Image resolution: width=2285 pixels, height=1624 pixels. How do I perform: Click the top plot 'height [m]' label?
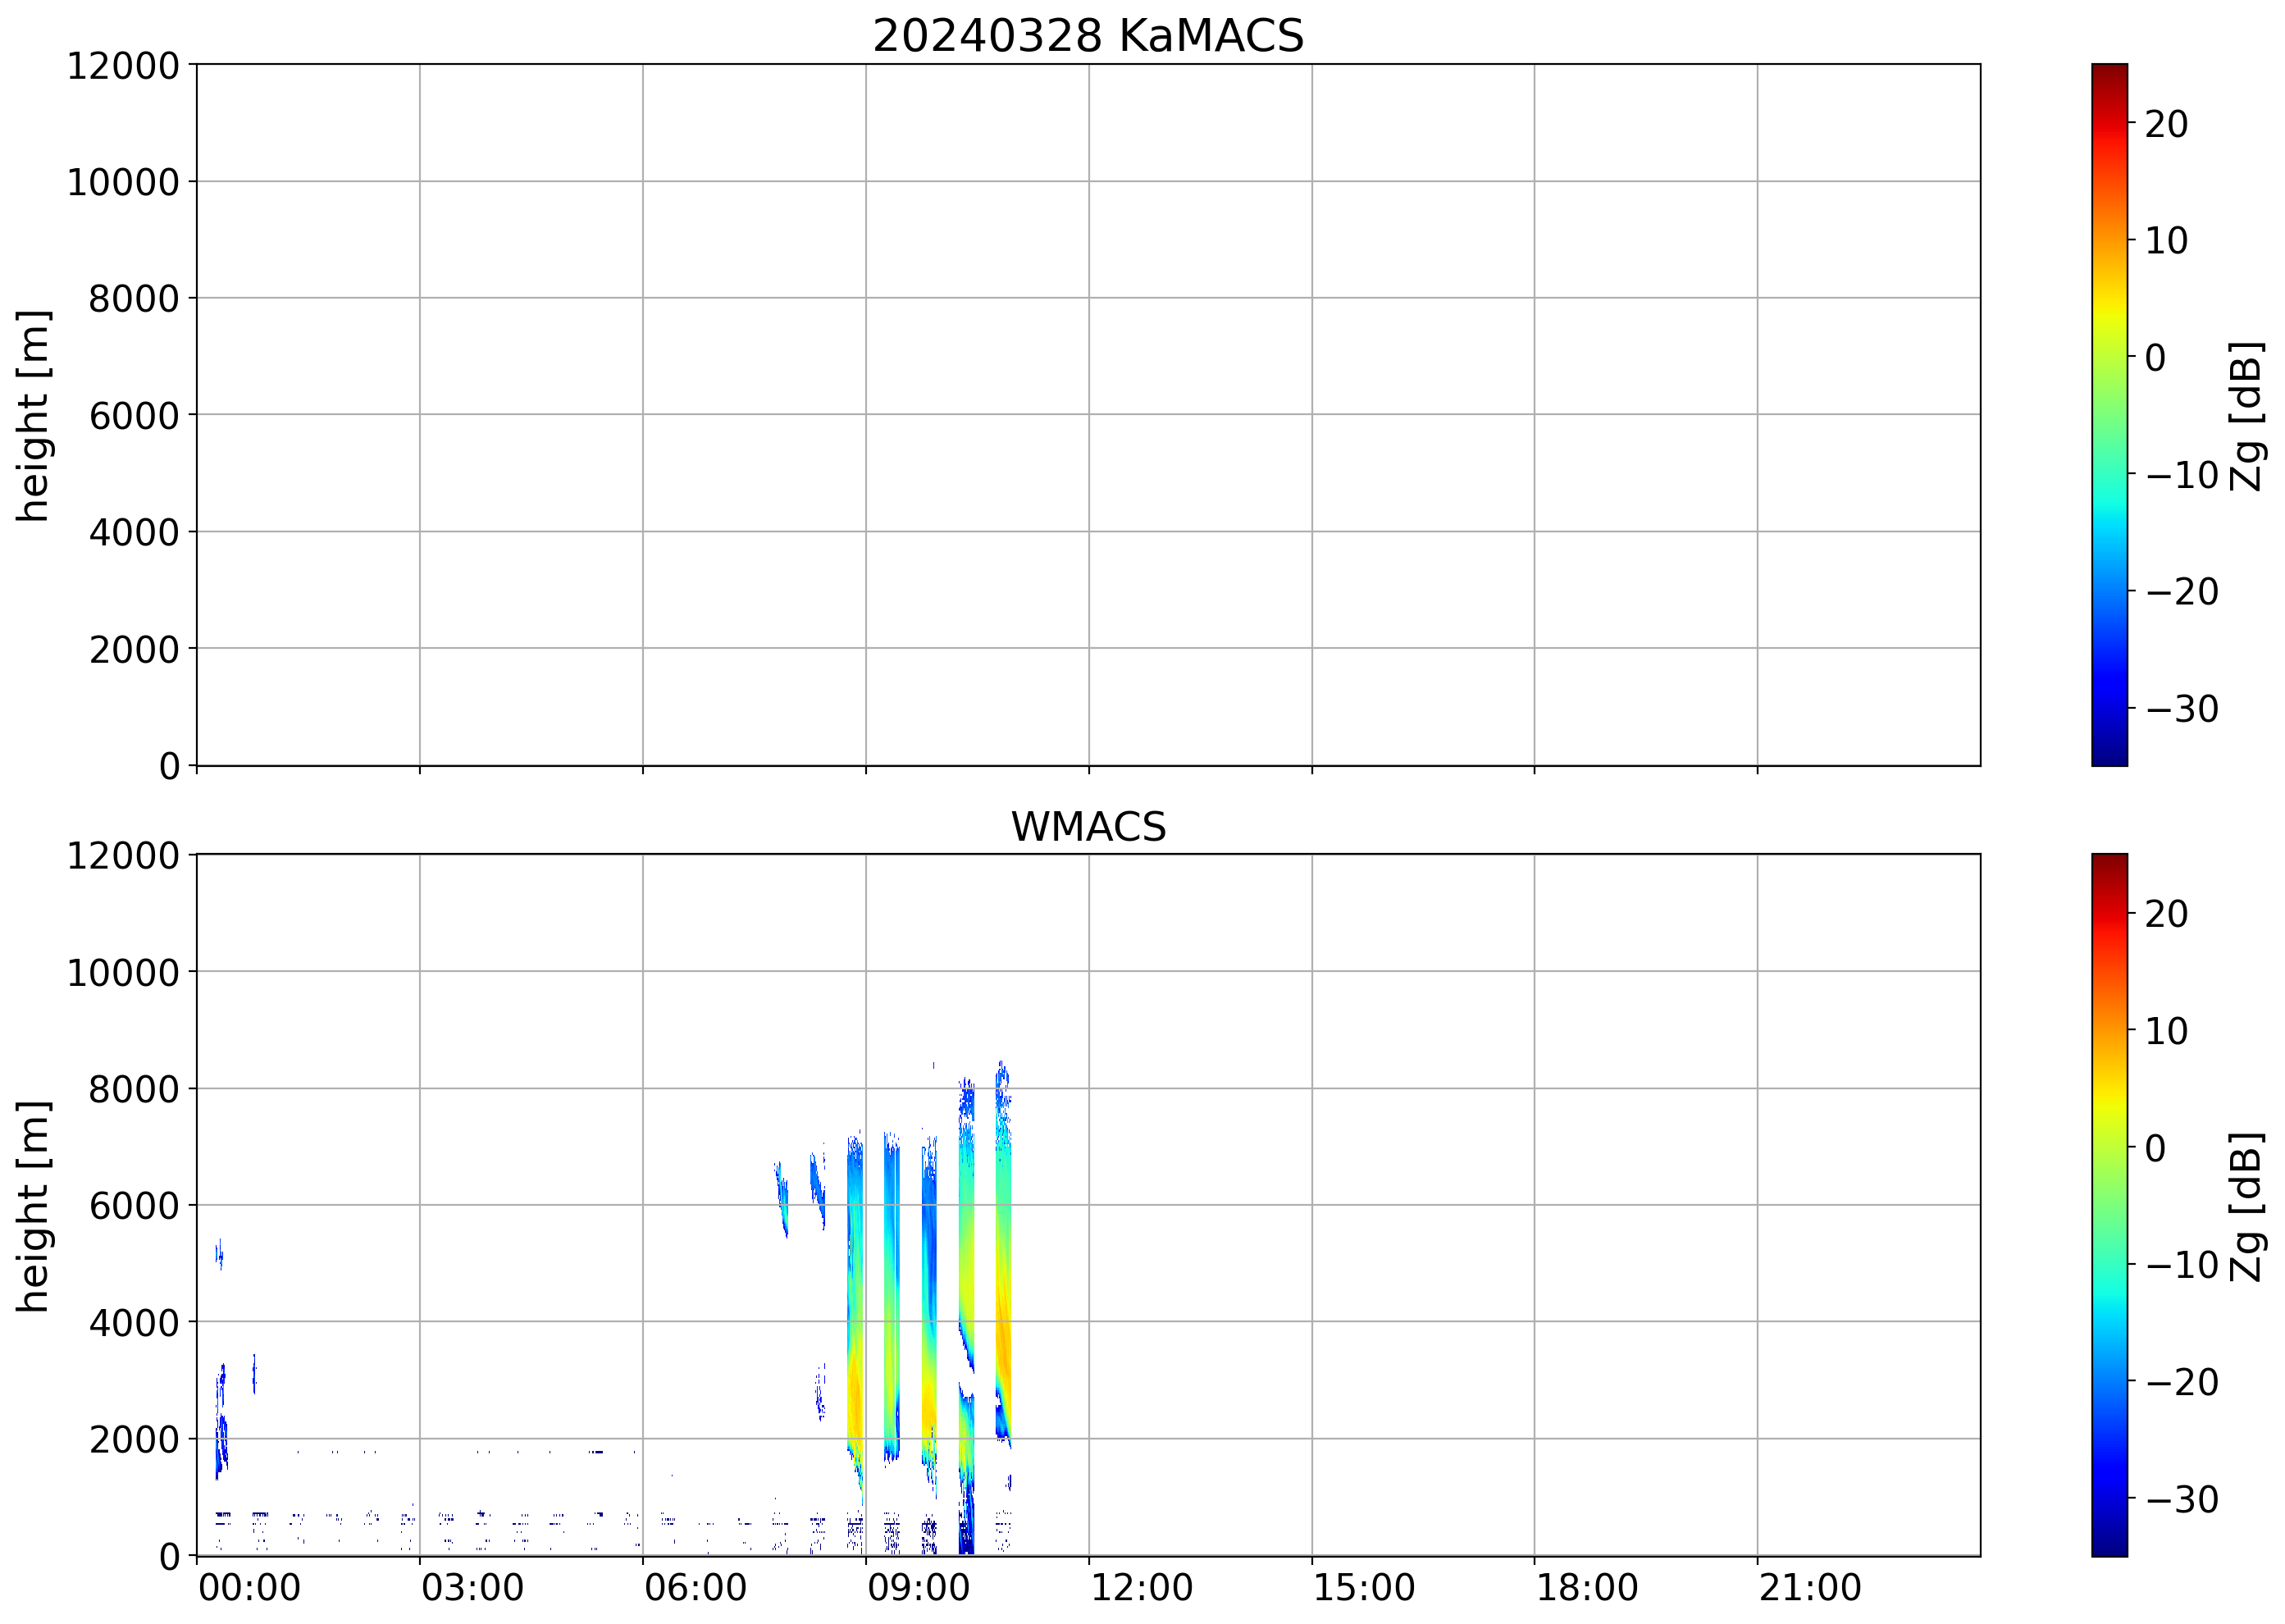33,415
